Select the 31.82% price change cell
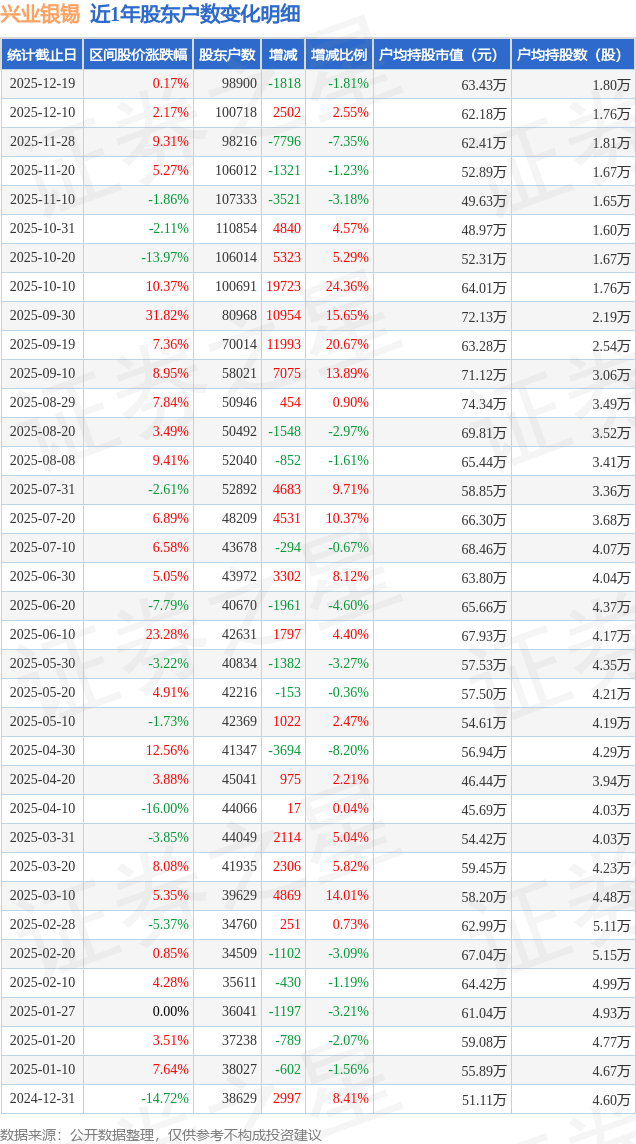This screenshot has width=636, height=1144. 167,316
